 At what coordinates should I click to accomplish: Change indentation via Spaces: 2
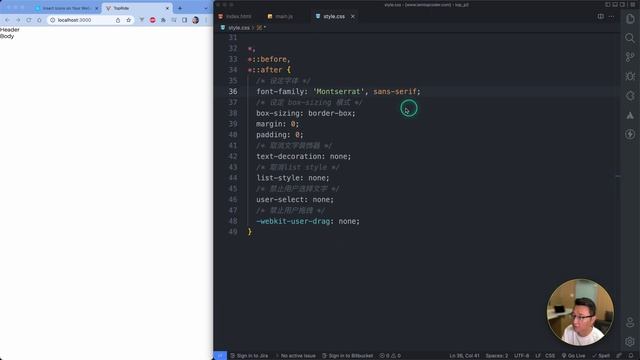pos(496,356)
